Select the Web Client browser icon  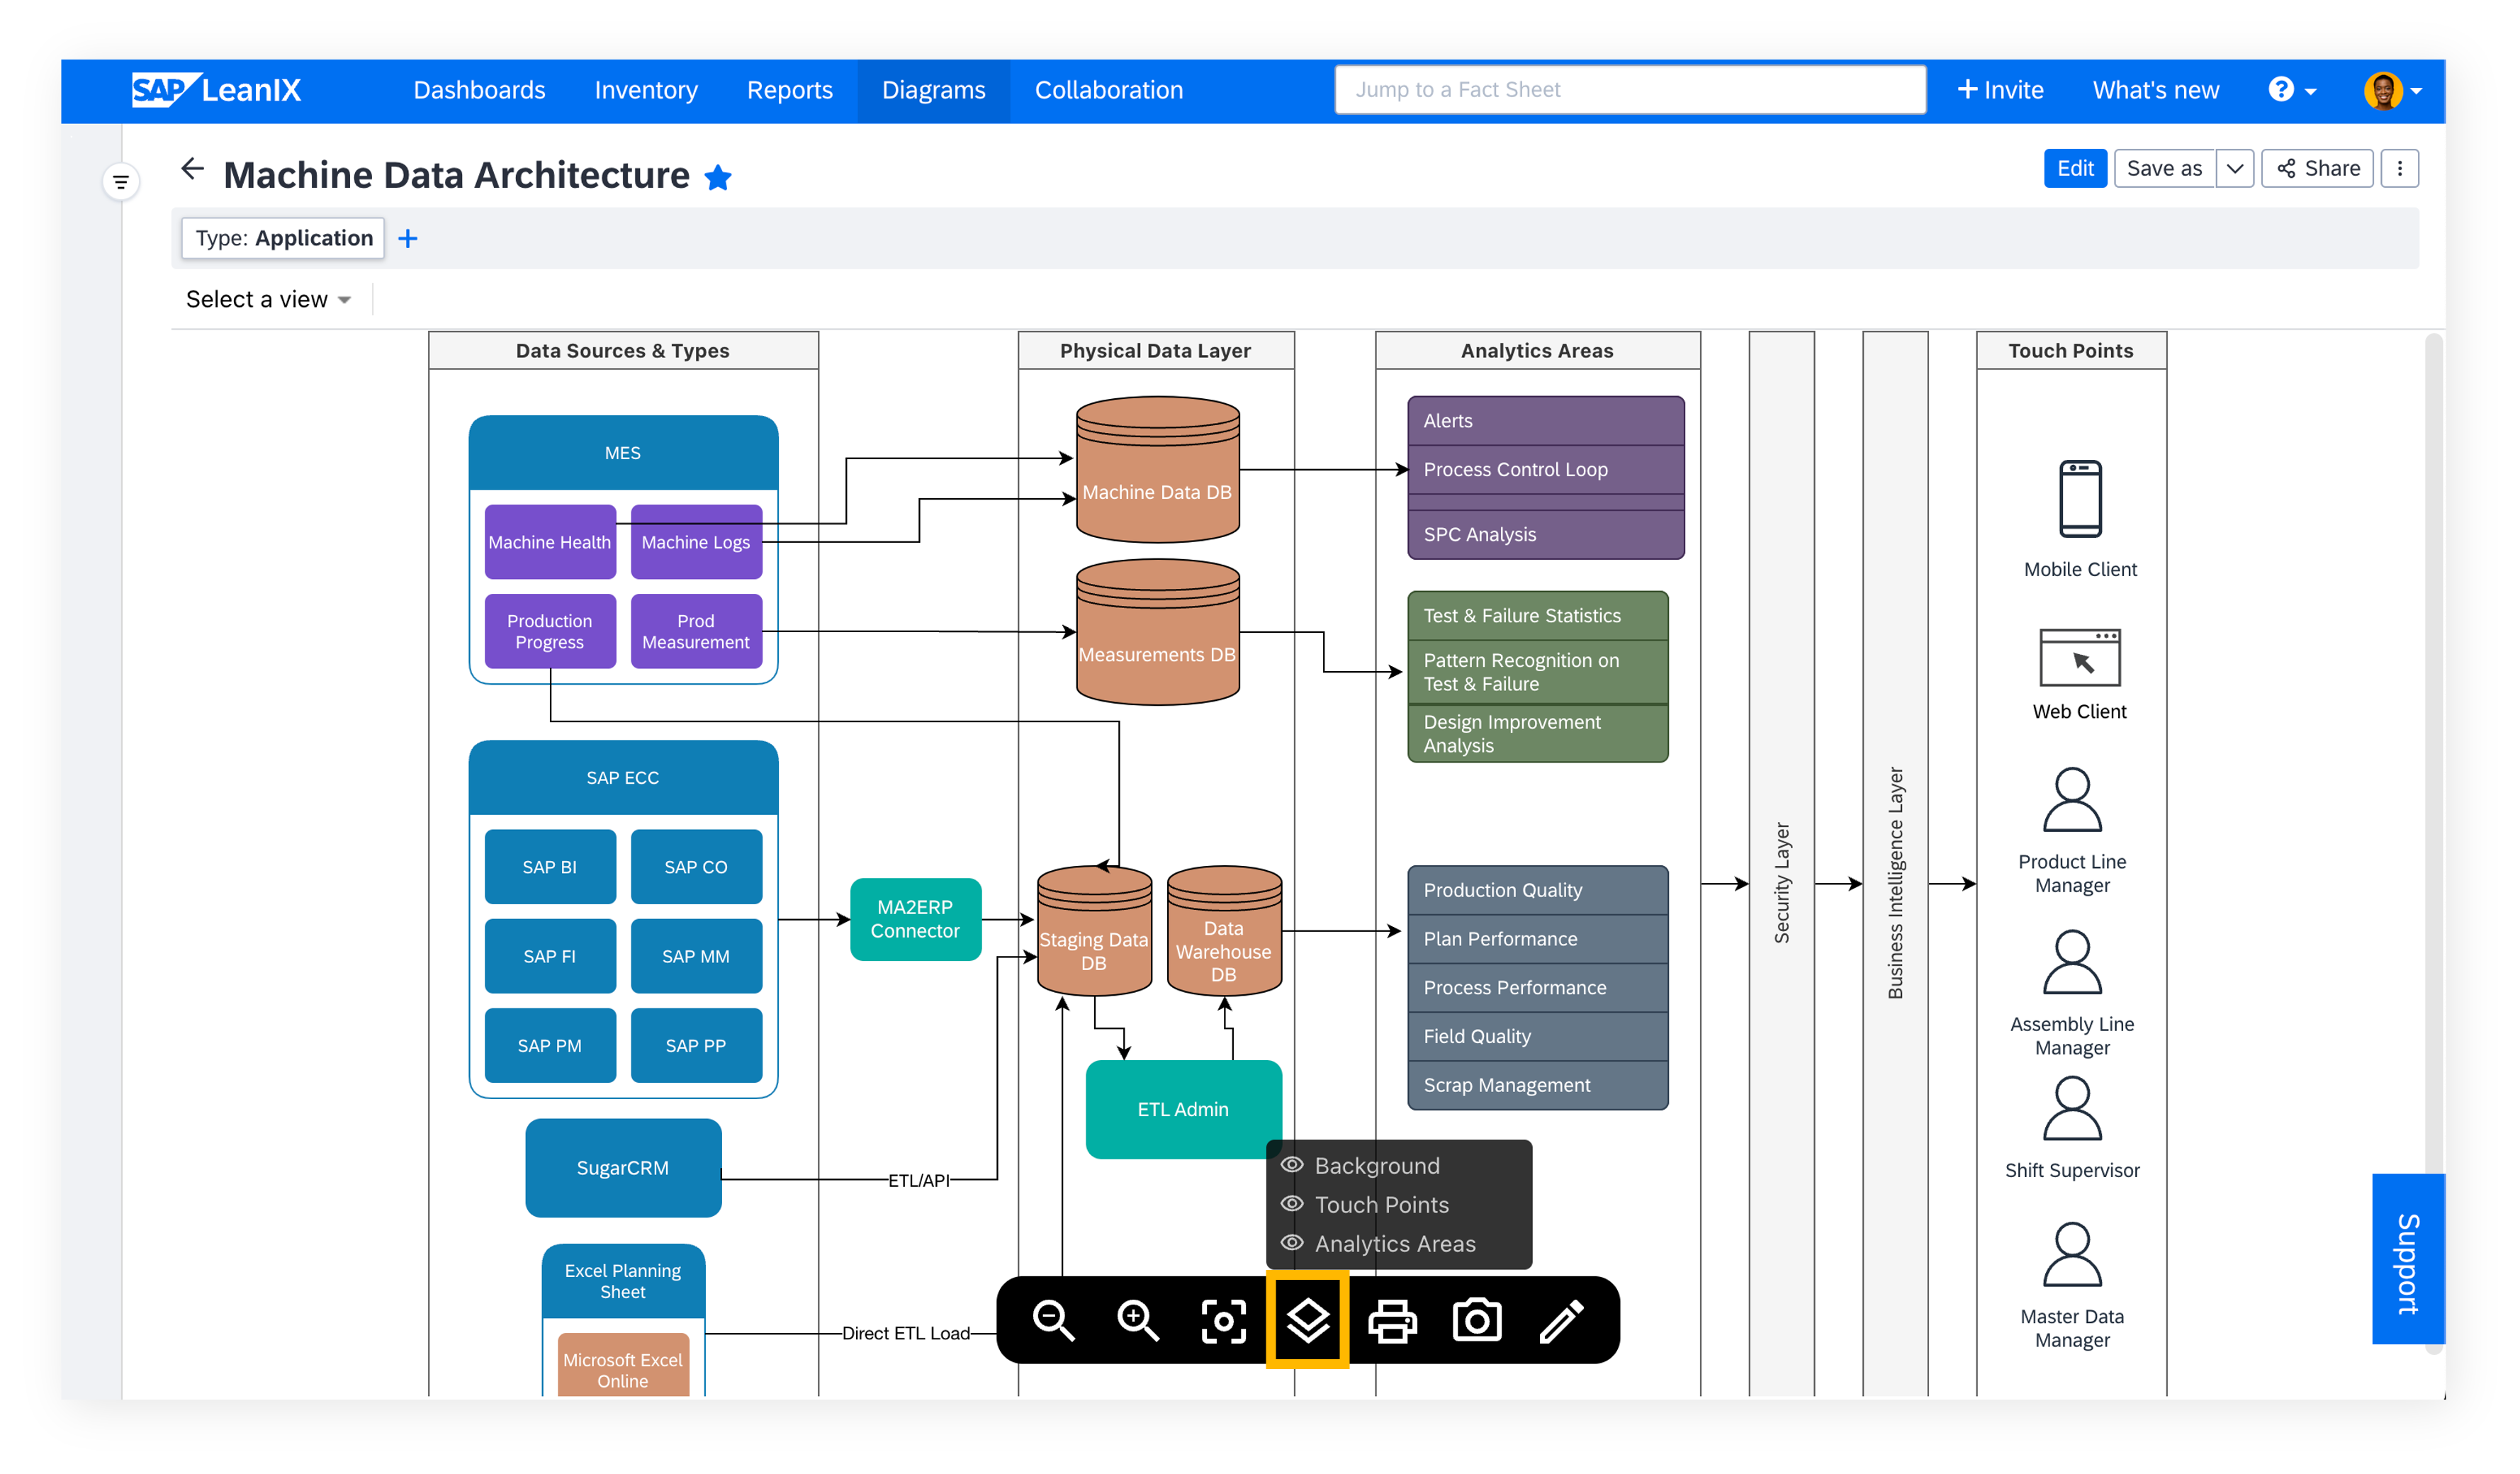point(2080,657)
